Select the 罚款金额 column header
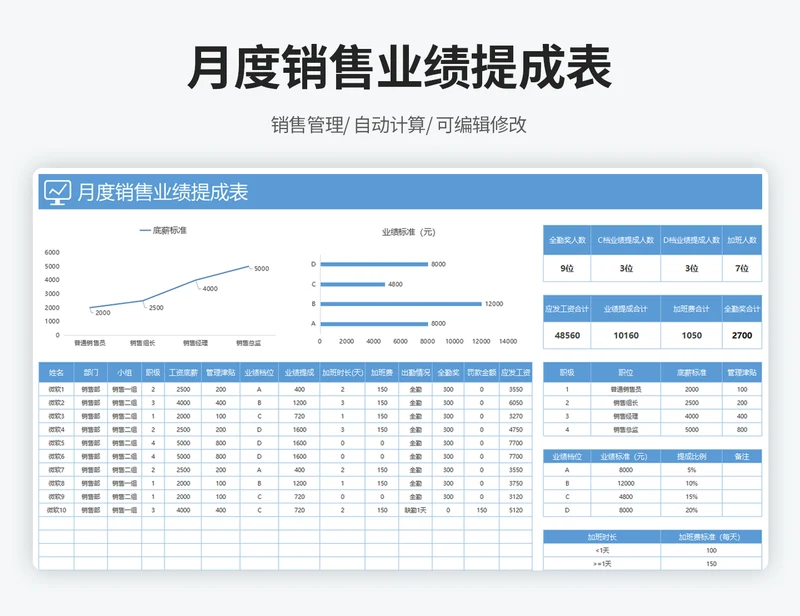Image resolution: width=800 pixels, height=616 pixels. coord(481,373)
